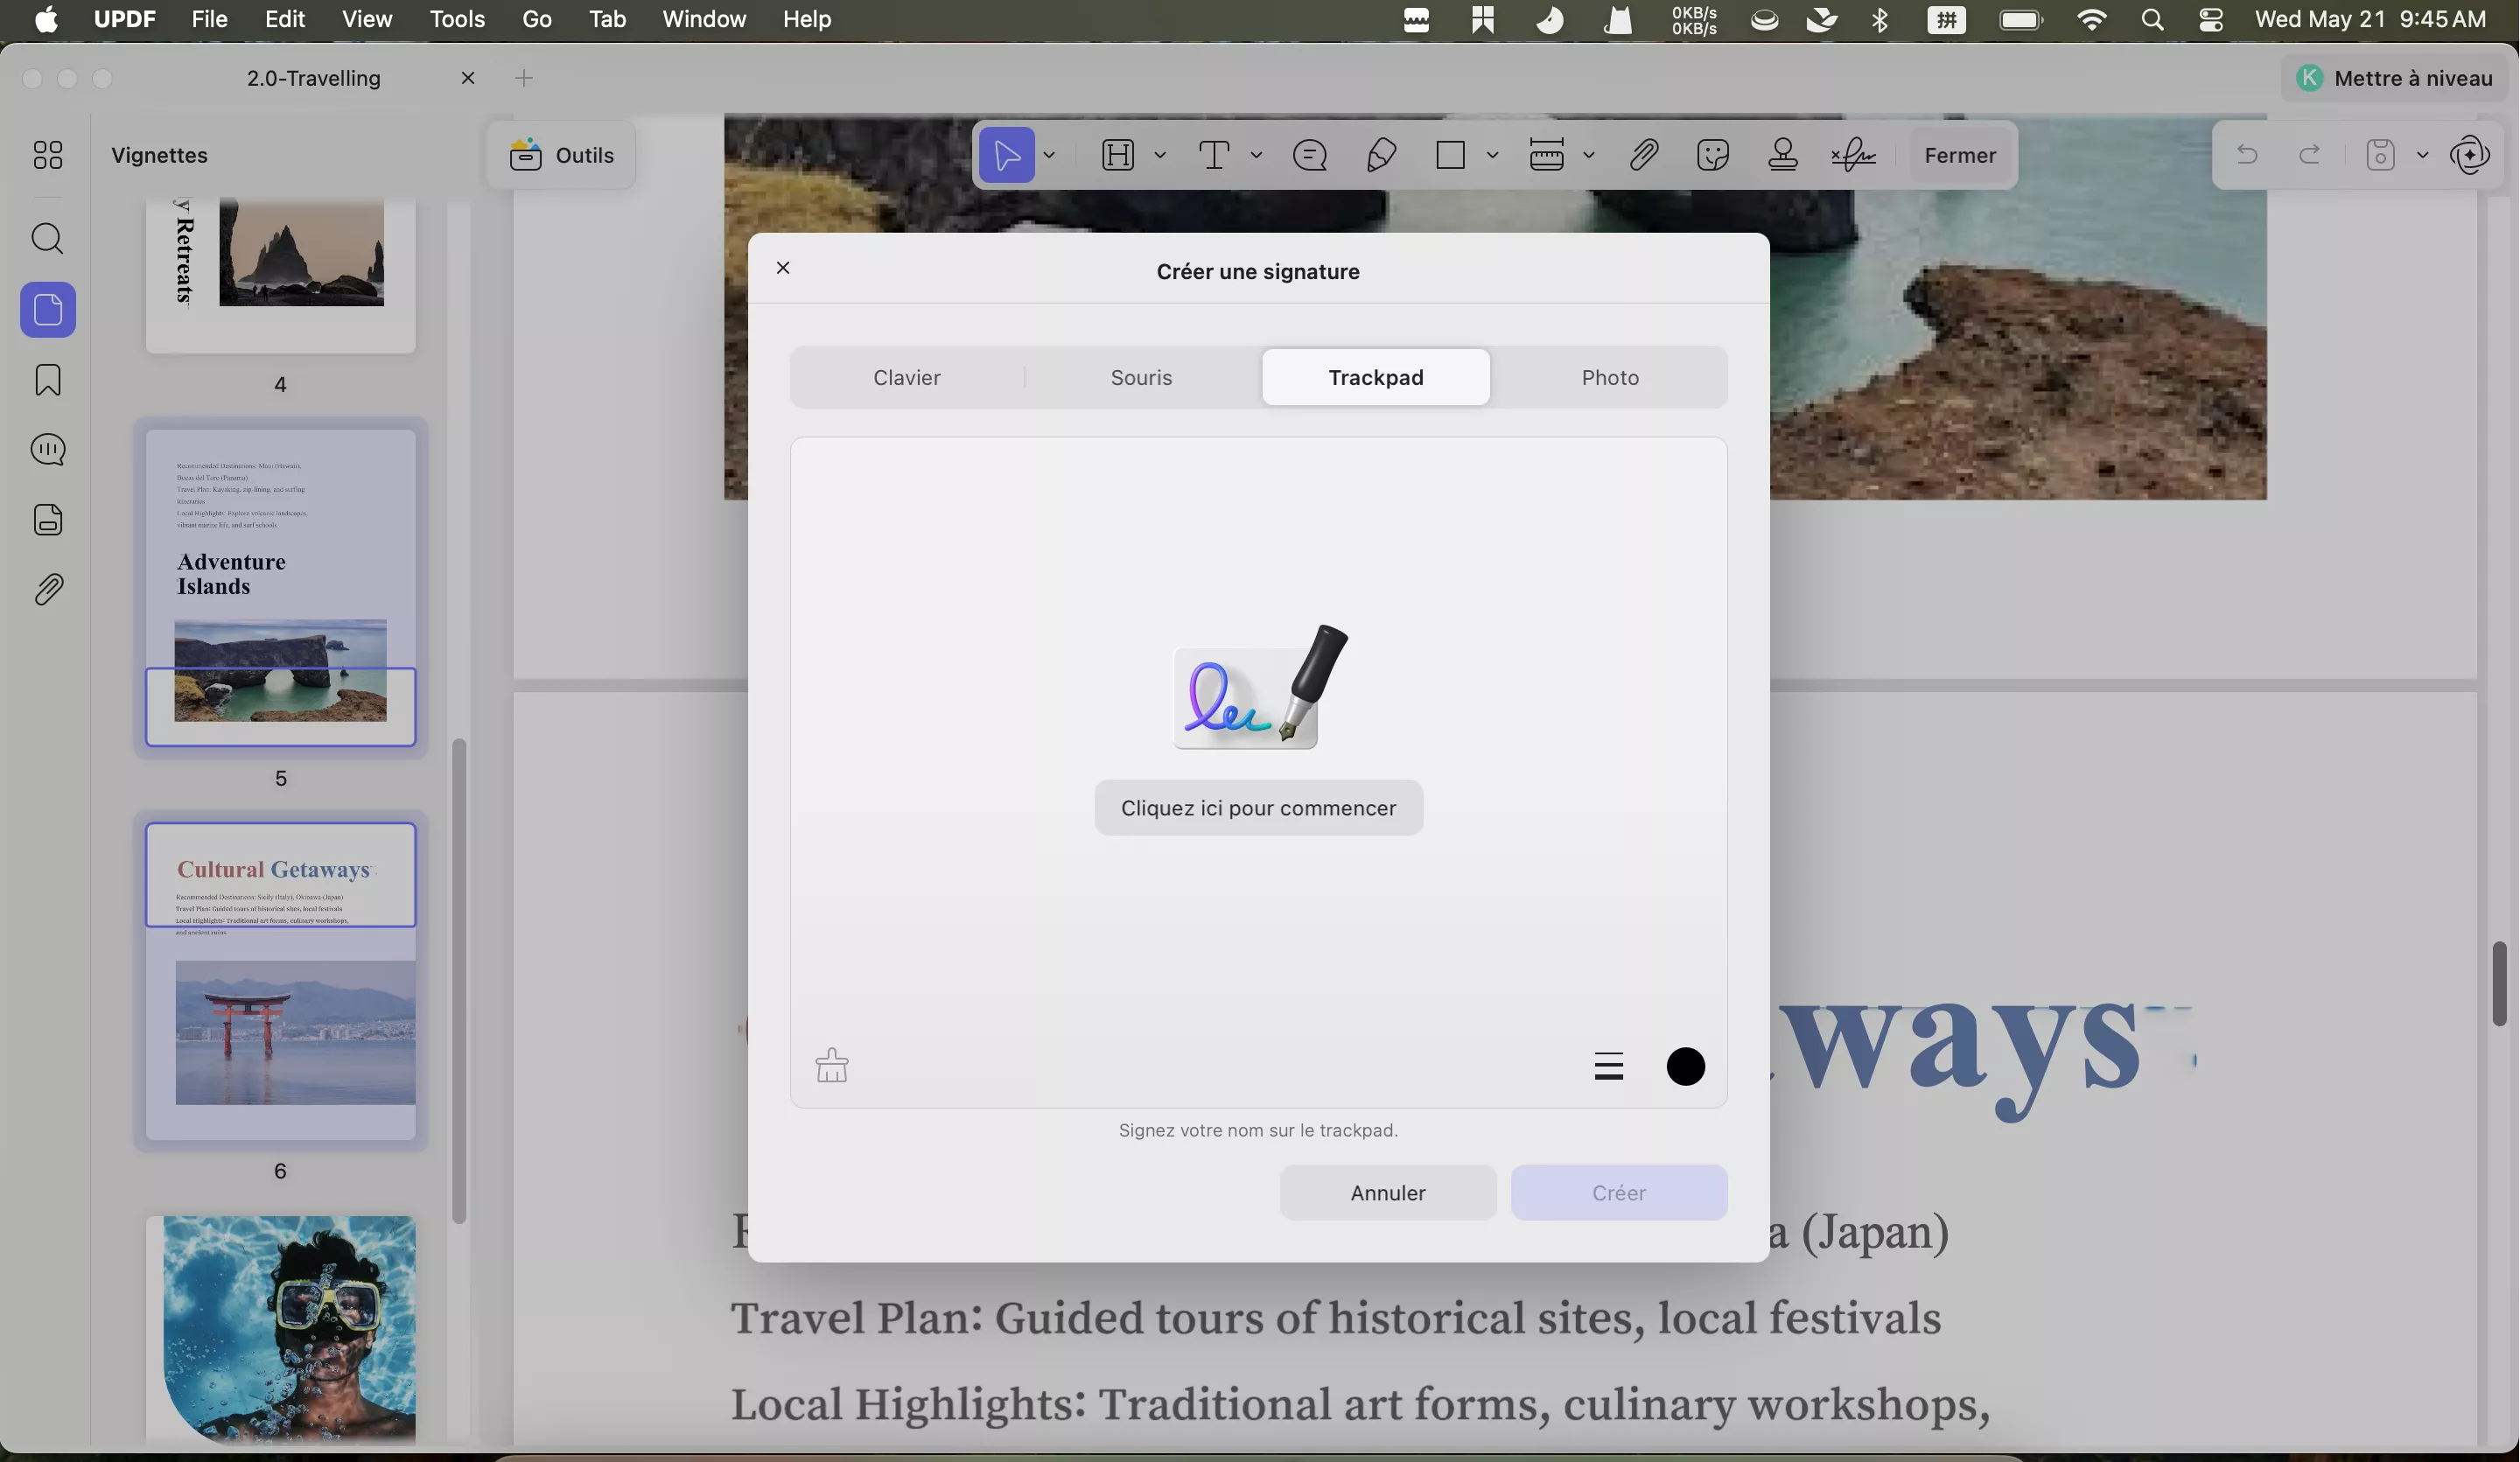2520x1462 pixels.
Task: Expand the highlight tool dropdown arrow
Action: pyautogui.click(x=1160, y=155)
